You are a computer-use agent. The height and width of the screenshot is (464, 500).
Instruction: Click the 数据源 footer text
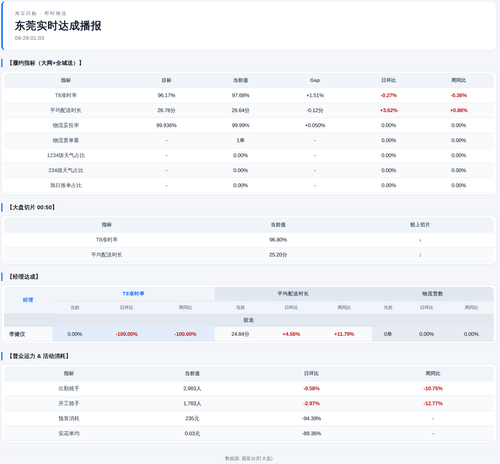(x=249, y=458)
